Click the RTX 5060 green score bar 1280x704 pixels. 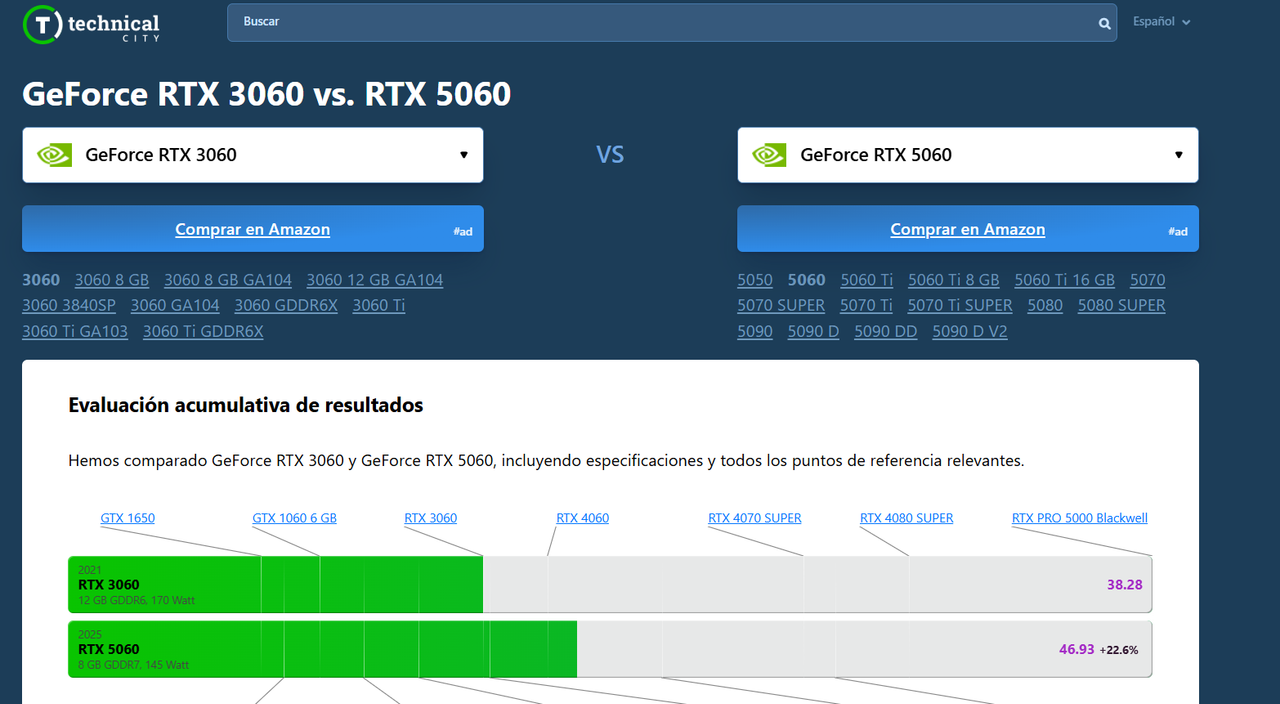click(x=323, y=649)
